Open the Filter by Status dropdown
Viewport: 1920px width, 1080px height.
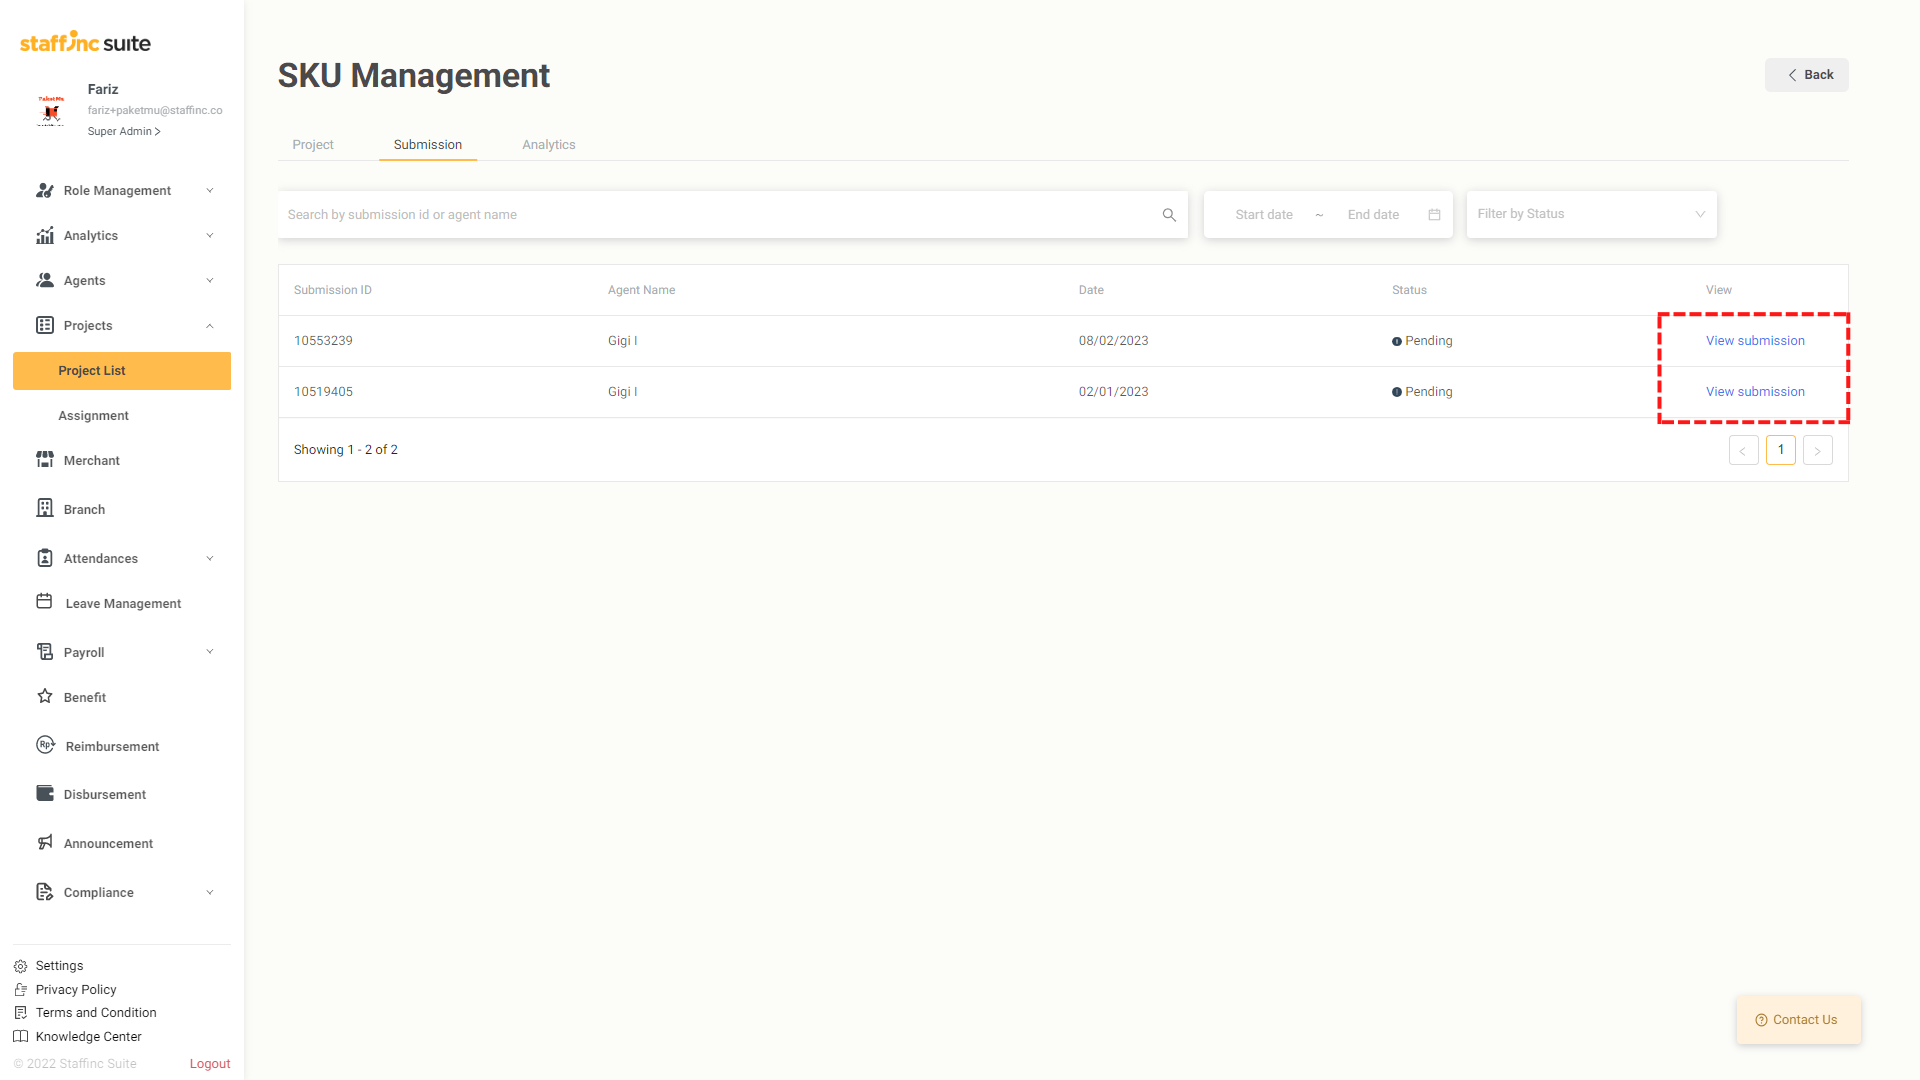1590,215
